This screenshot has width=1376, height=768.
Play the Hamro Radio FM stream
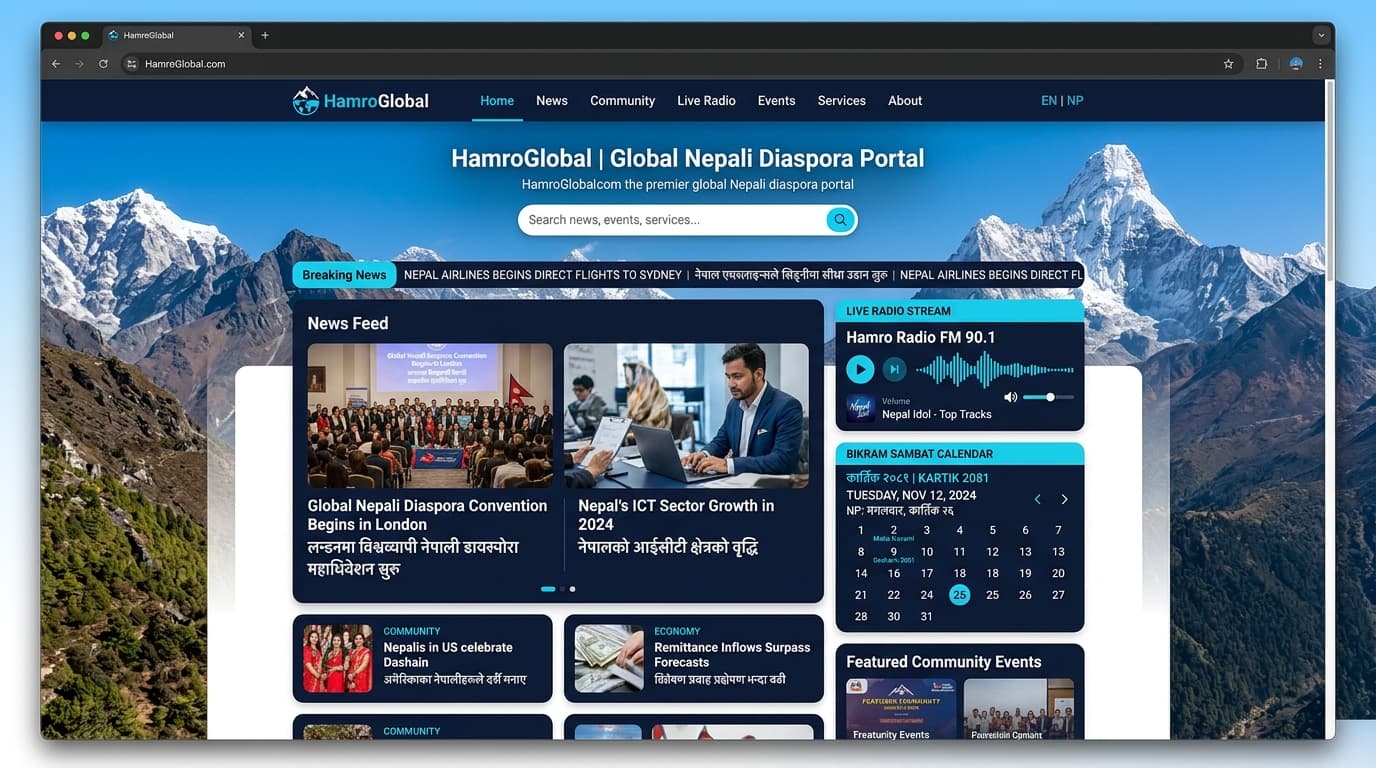point(860,369)
